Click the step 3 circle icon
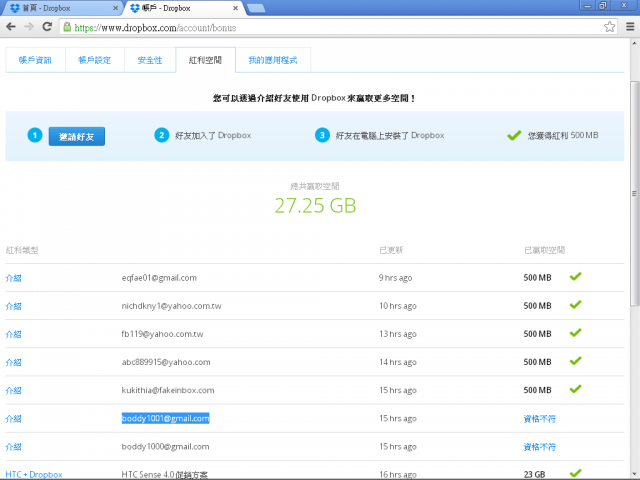 [322, 135]
